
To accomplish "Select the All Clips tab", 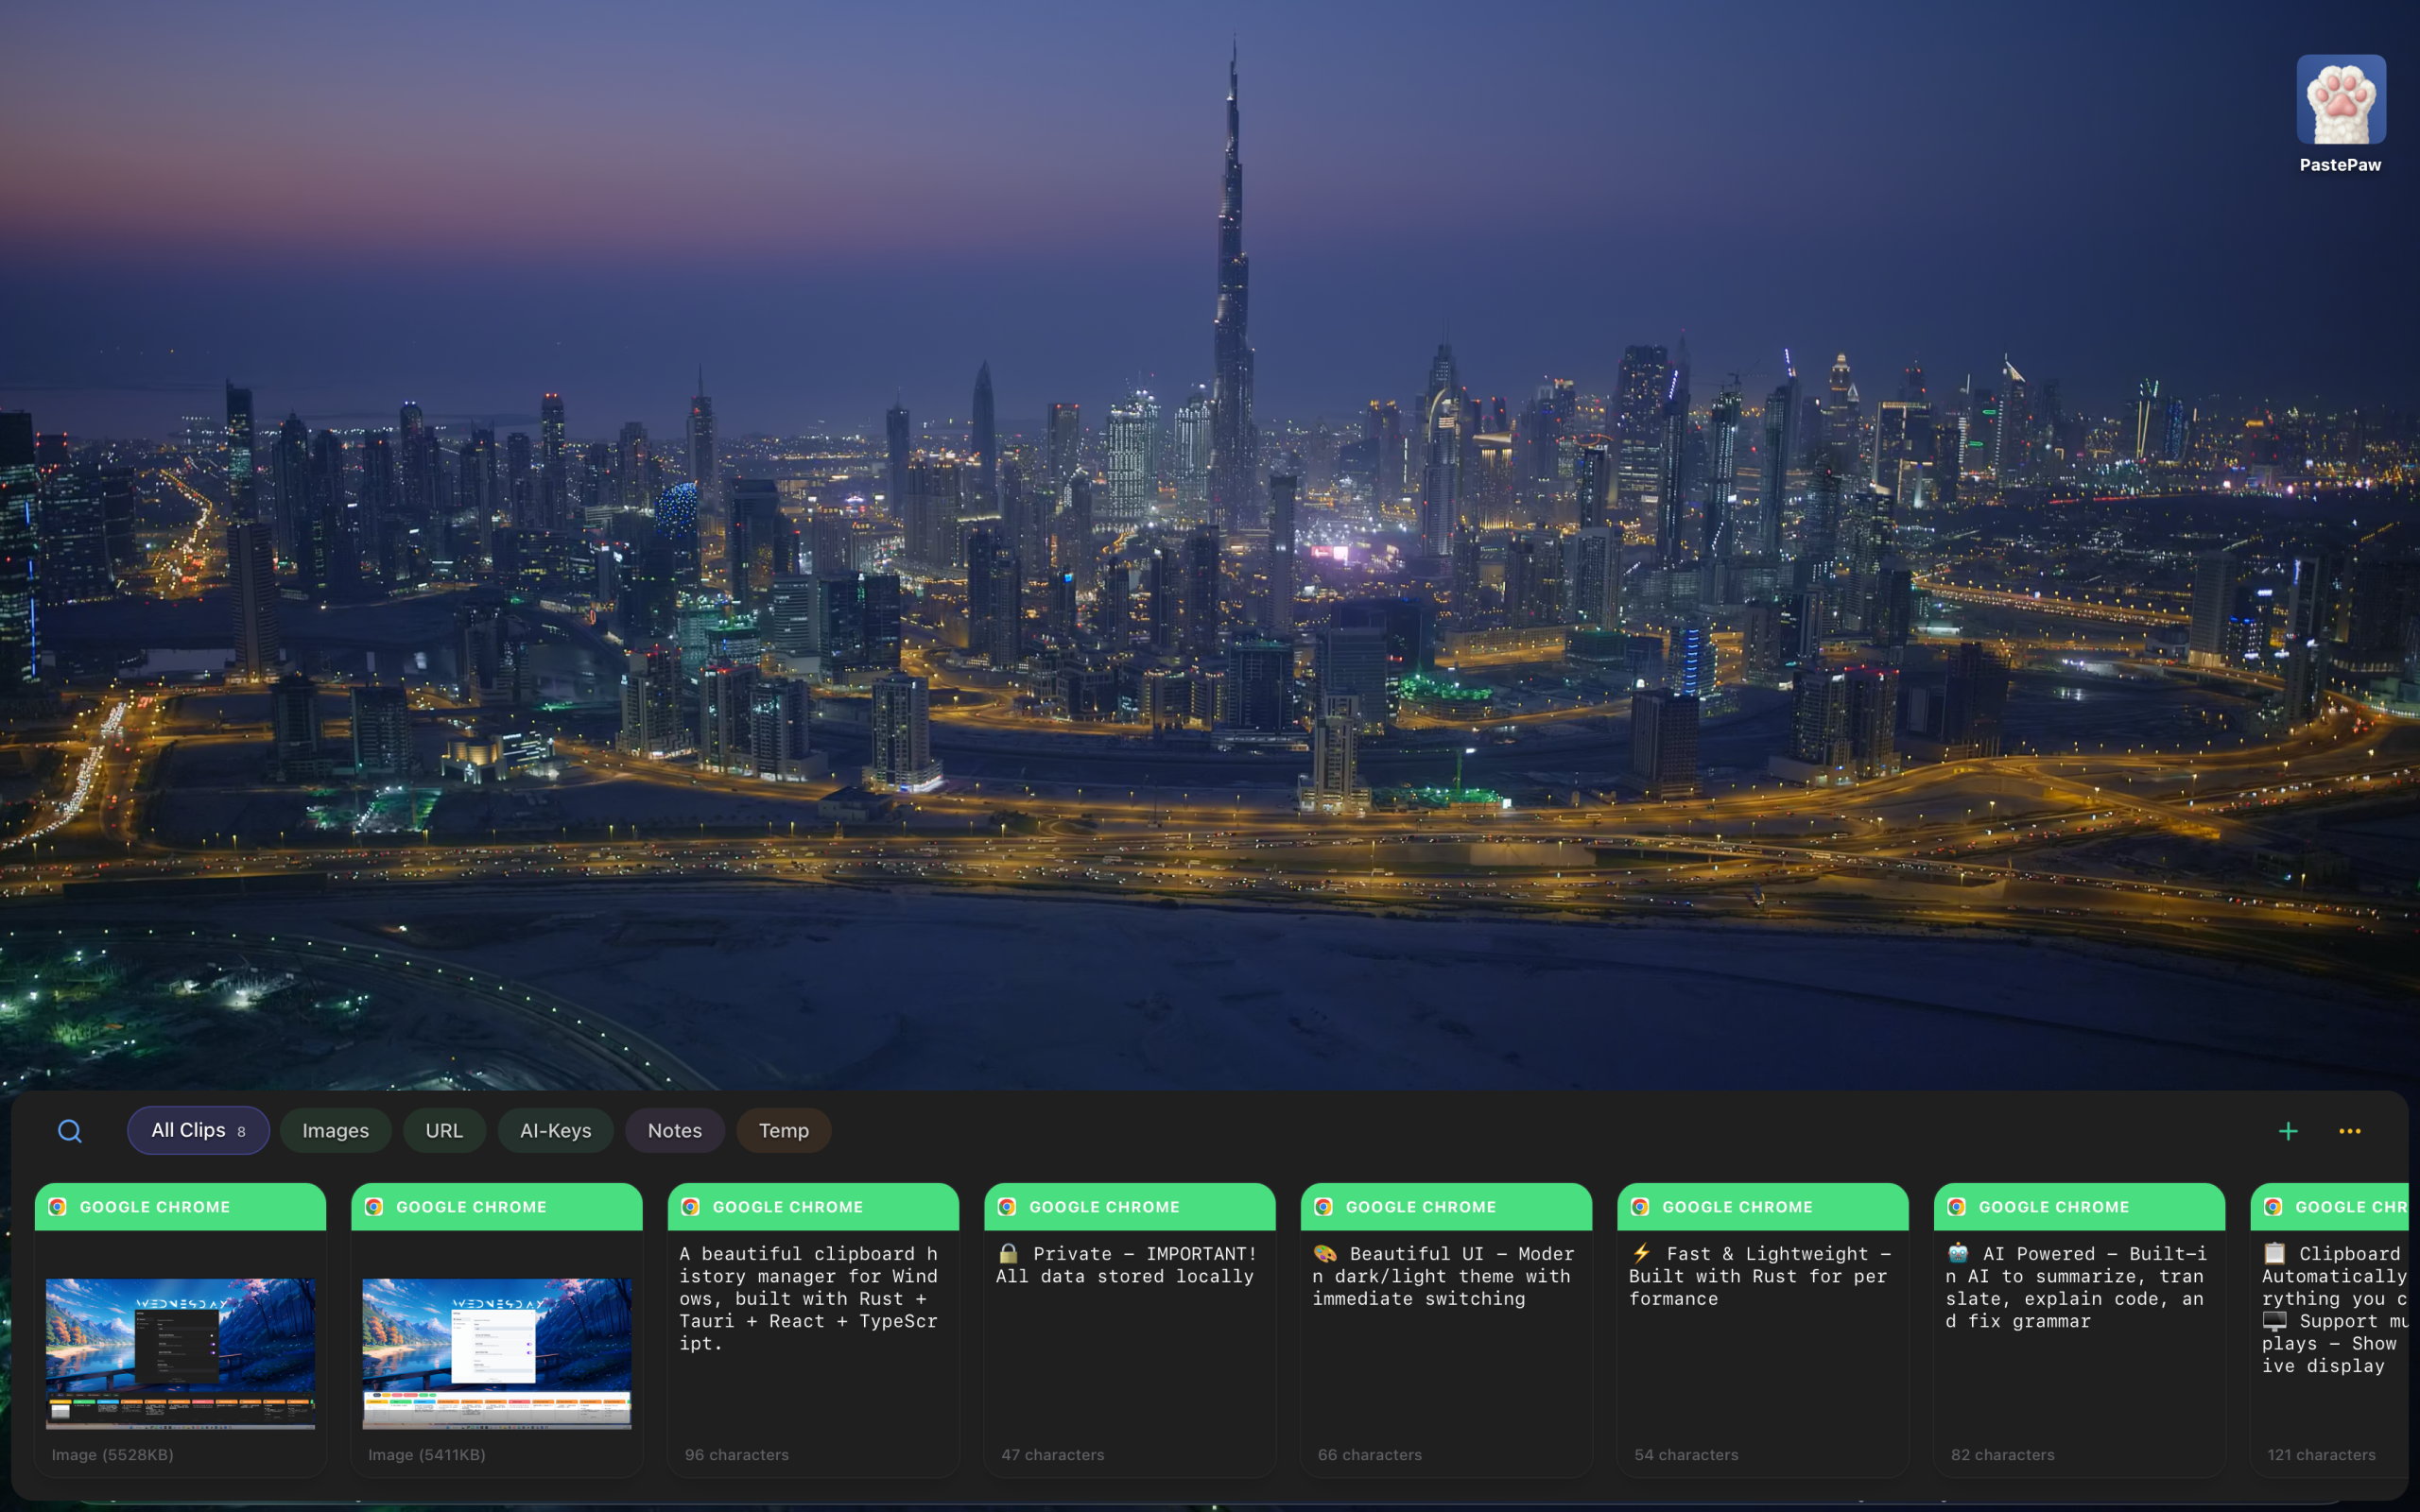I will coord(198,1131).
